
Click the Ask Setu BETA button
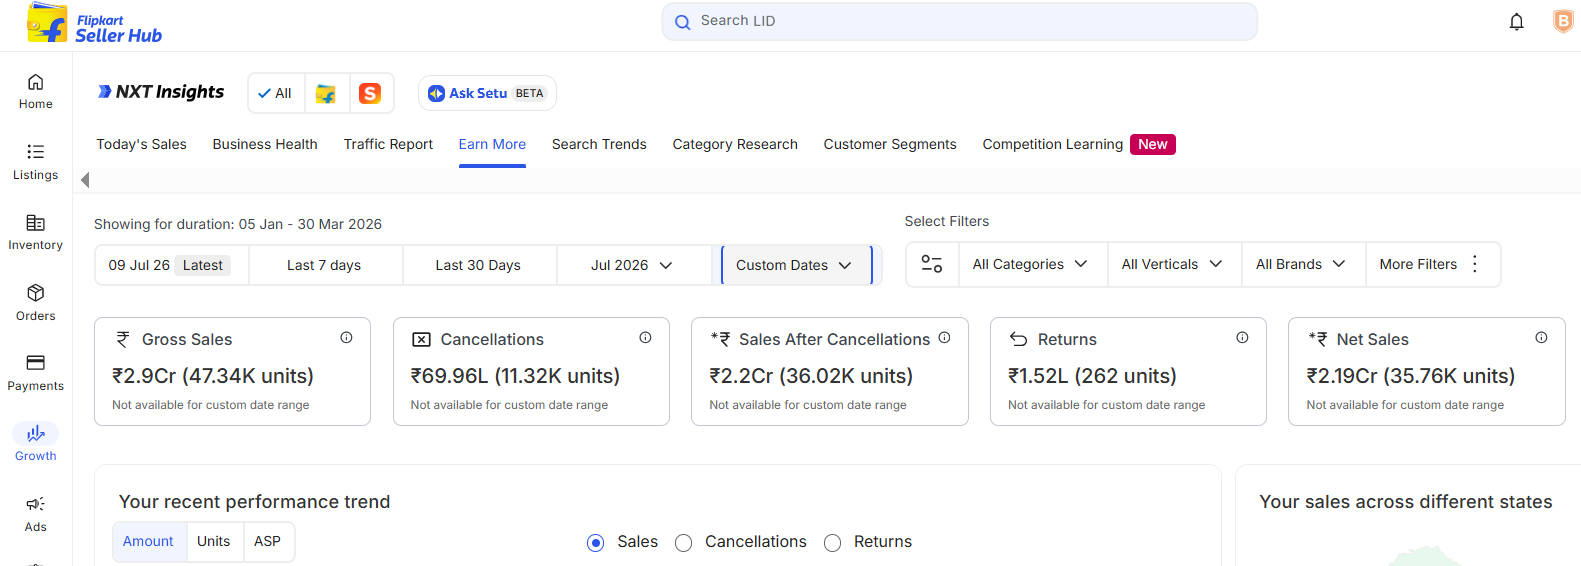487,93
